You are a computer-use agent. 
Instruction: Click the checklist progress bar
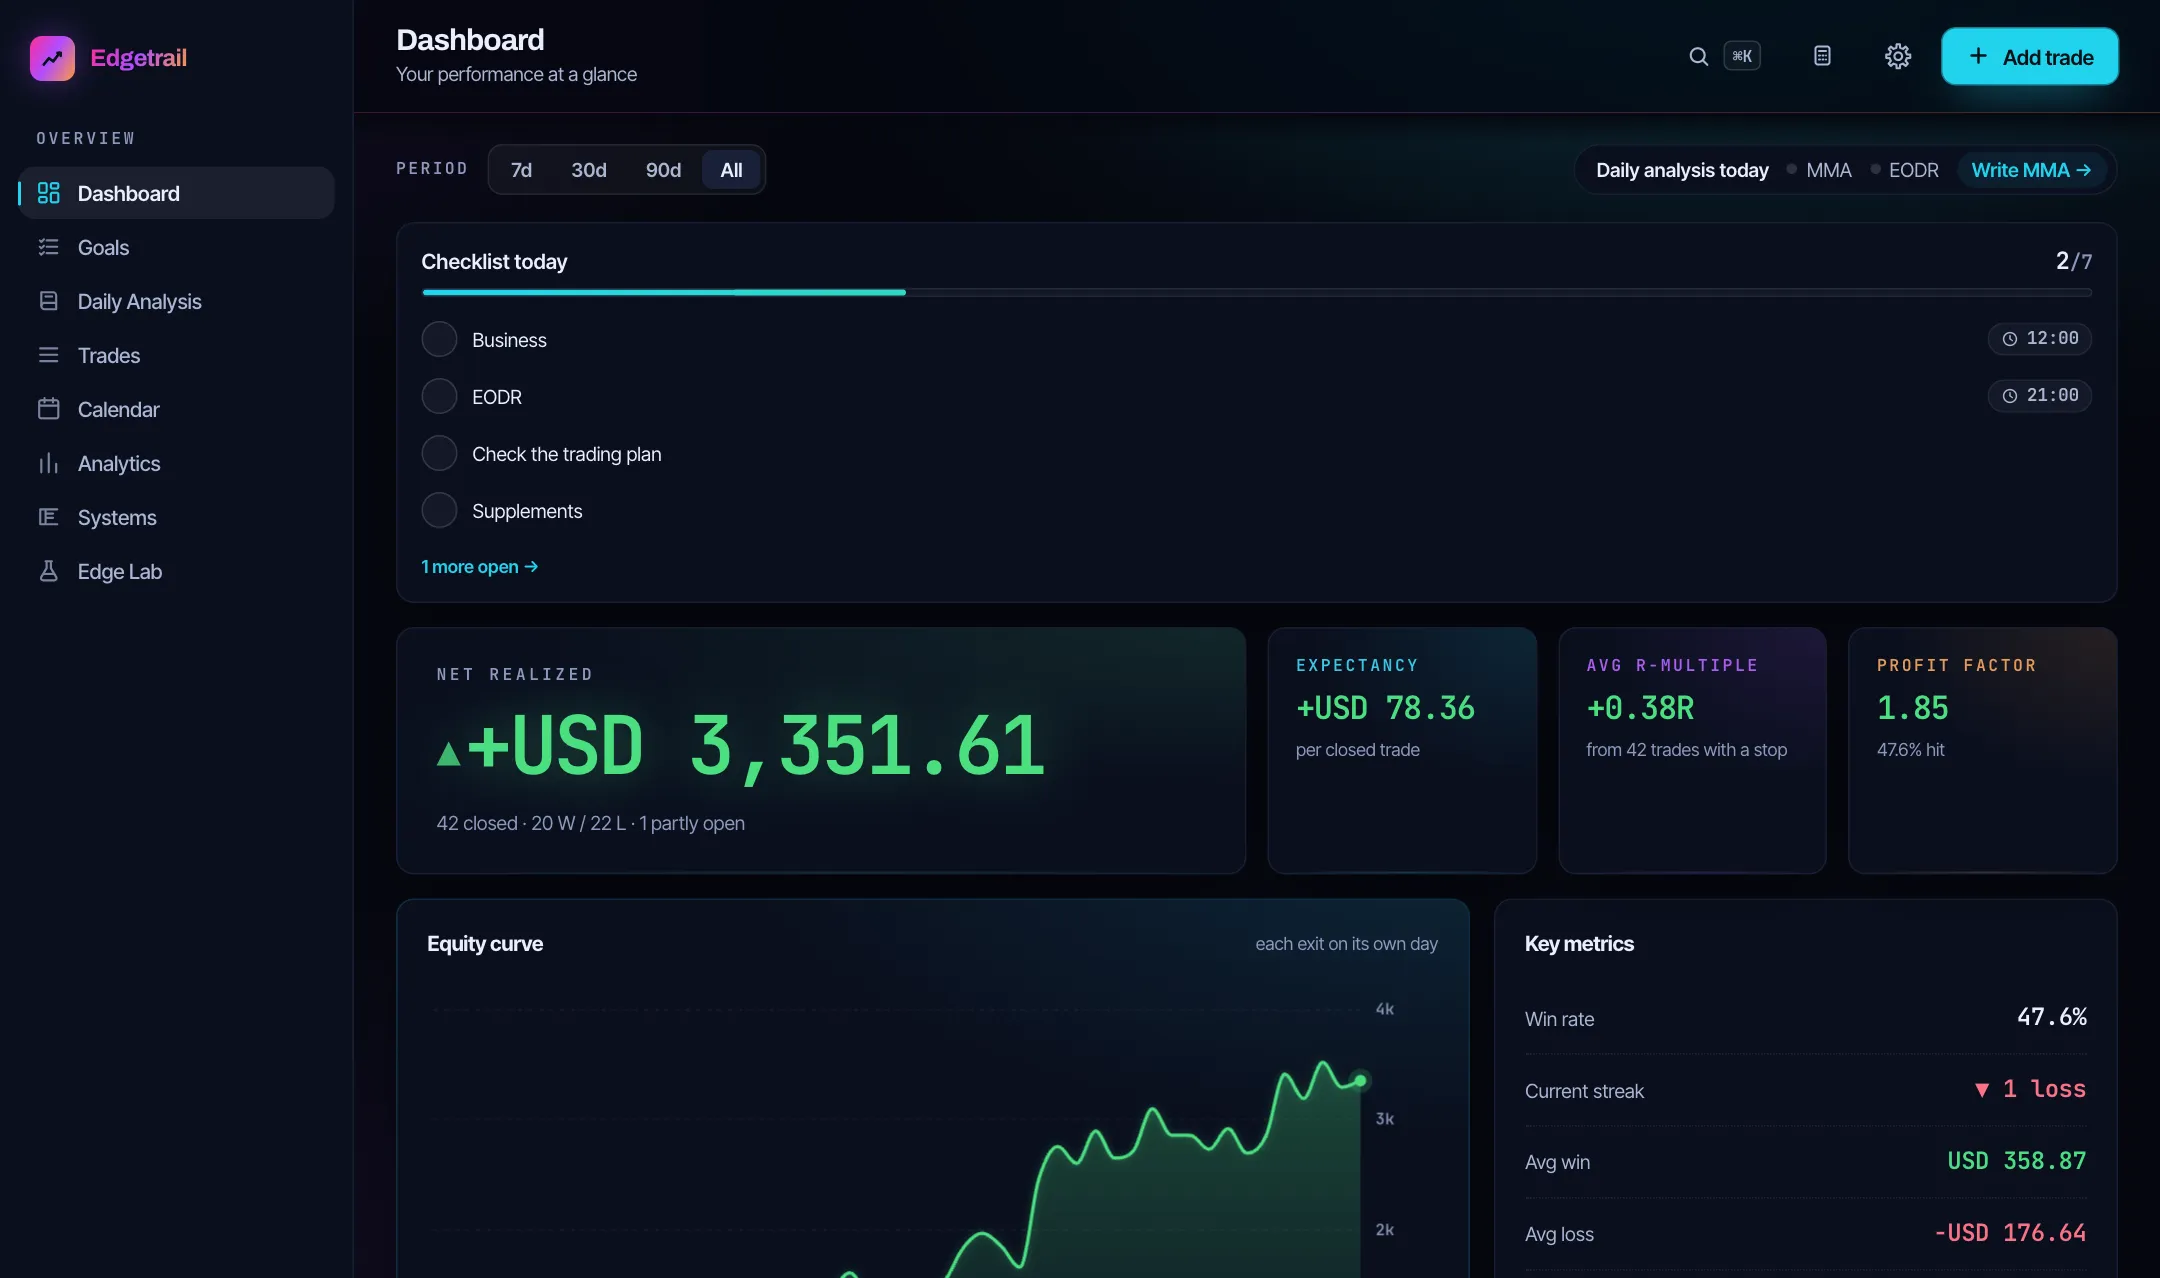coord(1257,293)
